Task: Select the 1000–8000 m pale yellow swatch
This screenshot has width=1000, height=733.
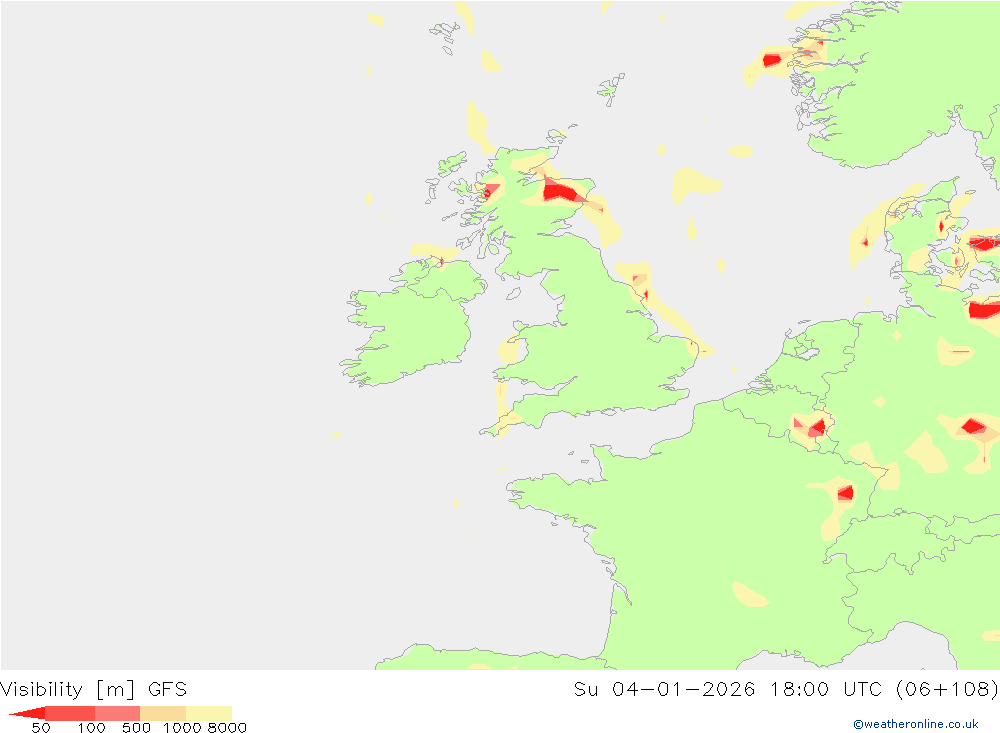Action: 209,713
